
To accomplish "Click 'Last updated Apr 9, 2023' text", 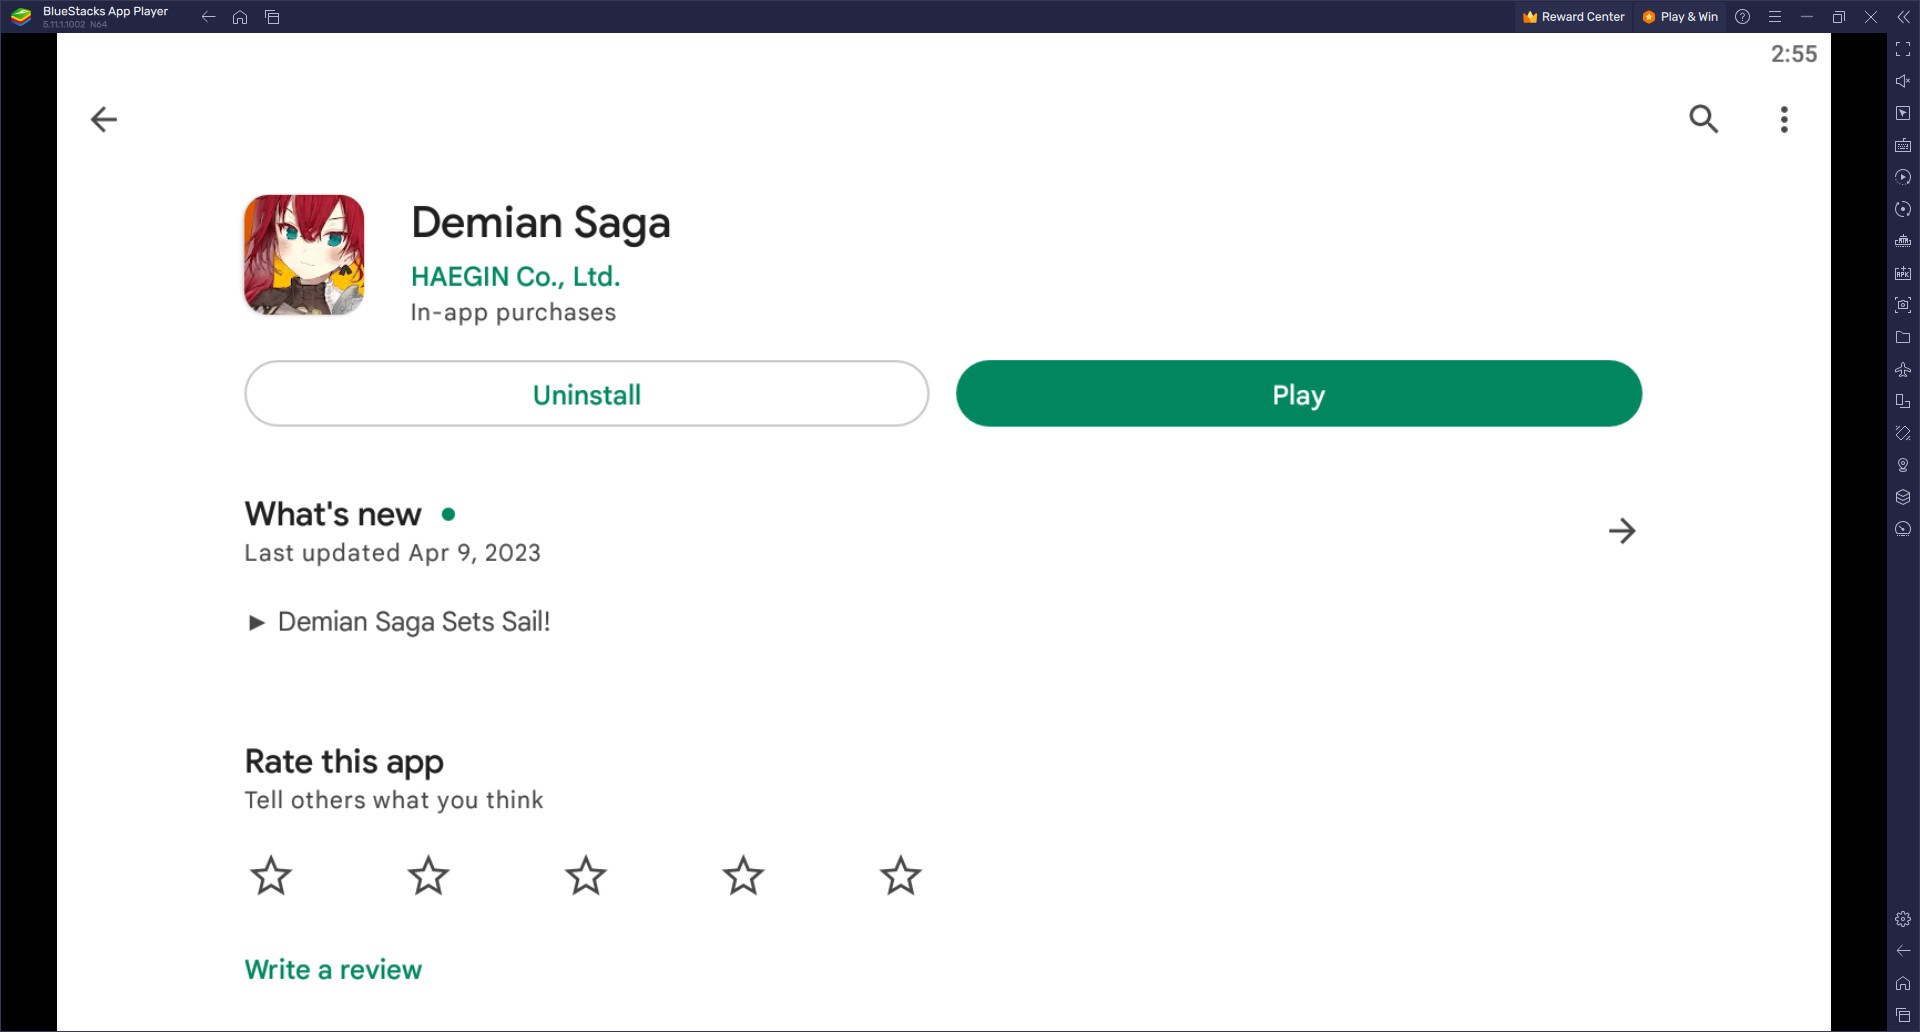I will tap(392, 553).
